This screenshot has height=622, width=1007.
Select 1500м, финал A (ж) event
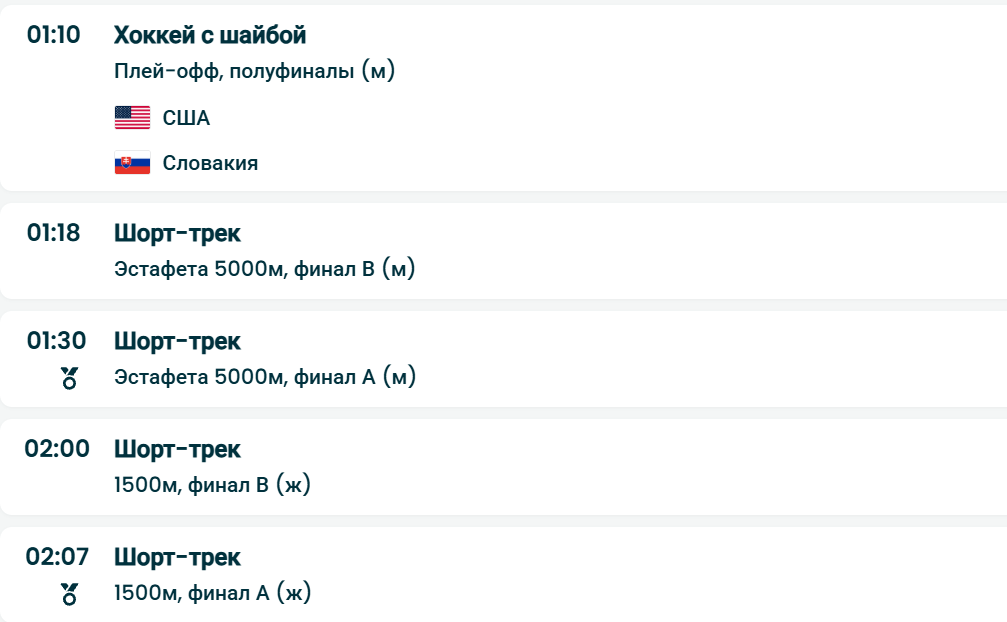point(213,593)
